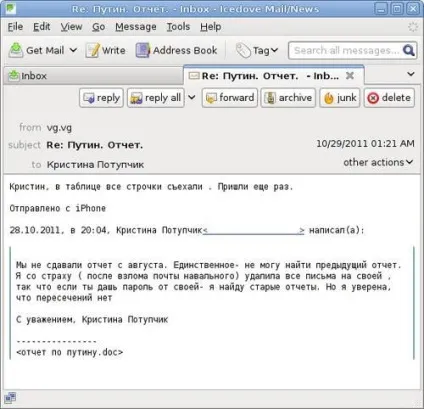Open the Message menu
The image size is (424, 409).
136,27
